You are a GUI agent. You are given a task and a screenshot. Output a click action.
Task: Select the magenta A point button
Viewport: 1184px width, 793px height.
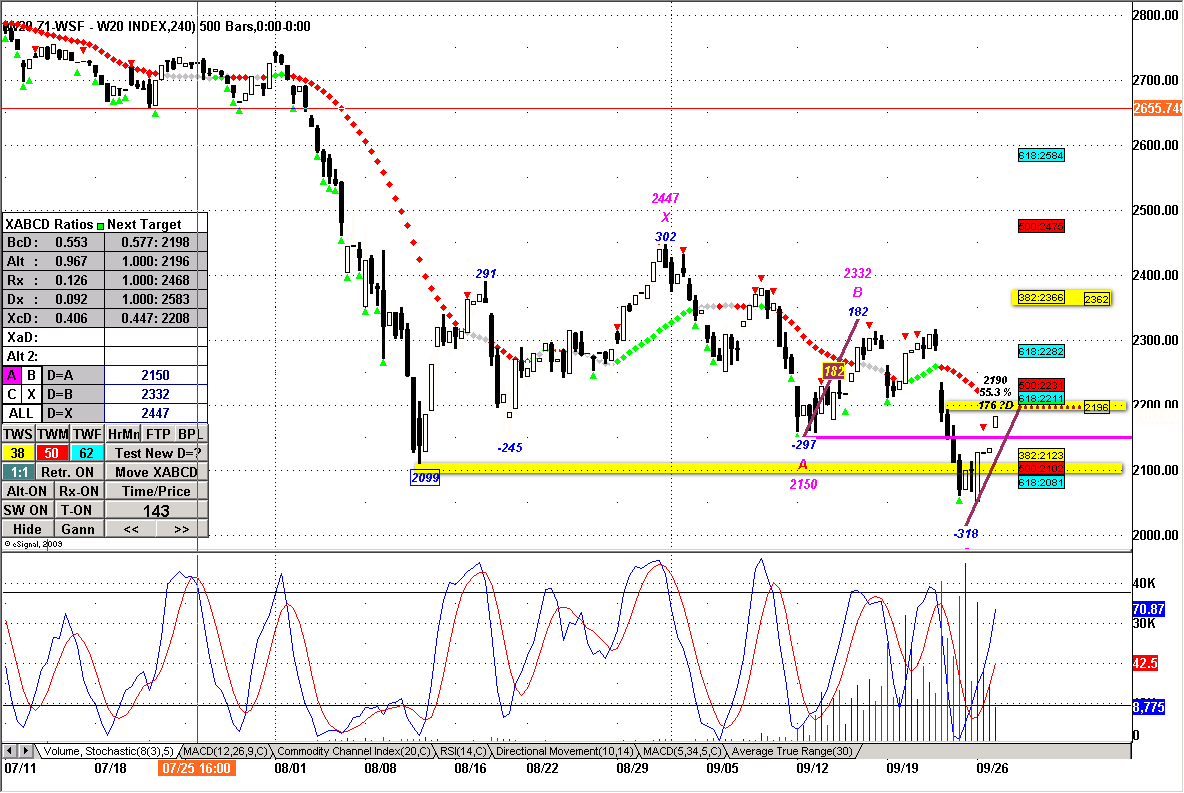pos(12,375)
